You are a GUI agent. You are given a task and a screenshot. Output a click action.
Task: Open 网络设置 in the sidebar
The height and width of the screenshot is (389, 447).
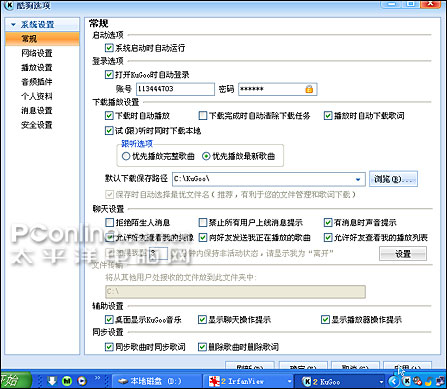(37, 53)
